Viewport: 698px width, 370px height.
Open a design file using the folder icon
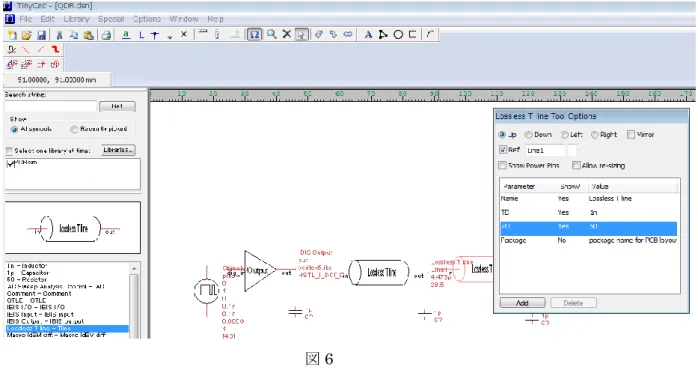(x=27, y=35)
